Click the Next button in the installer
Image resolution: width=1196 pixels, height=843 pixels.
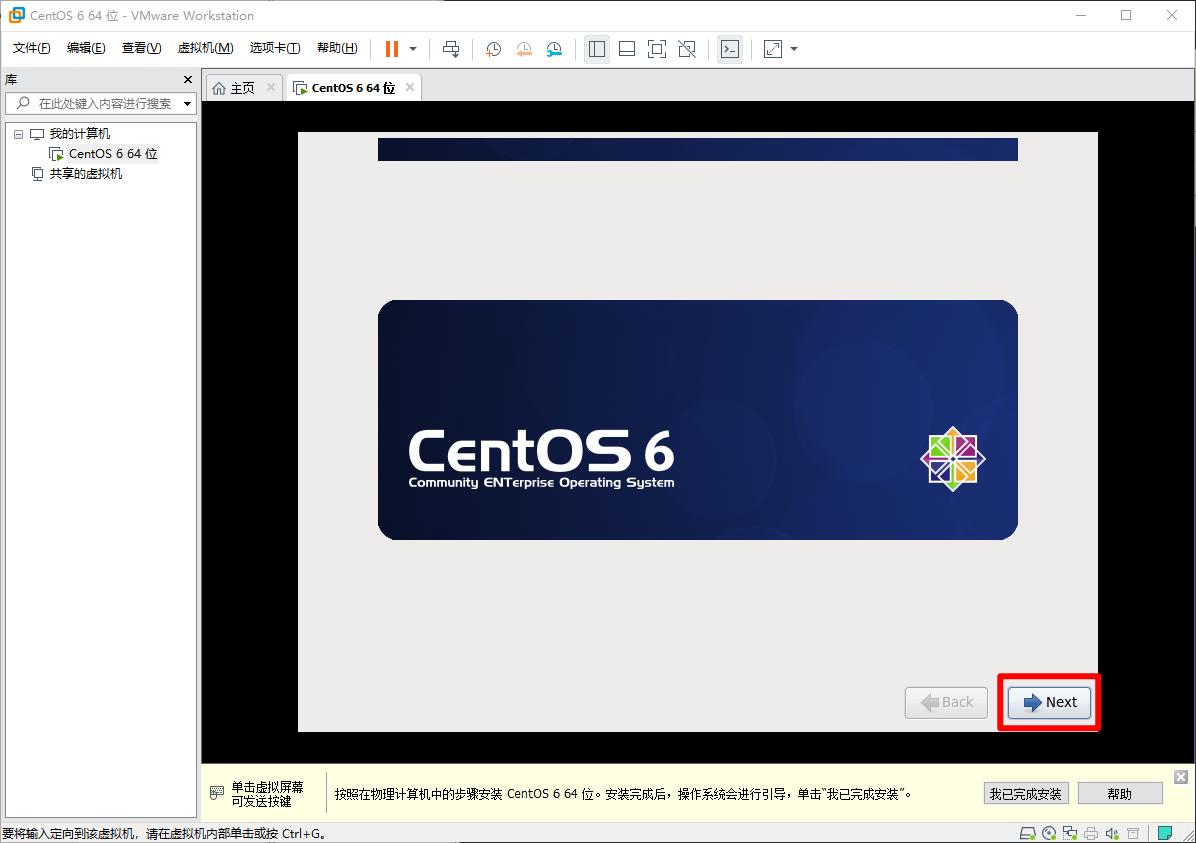[x=1048, y=702]
